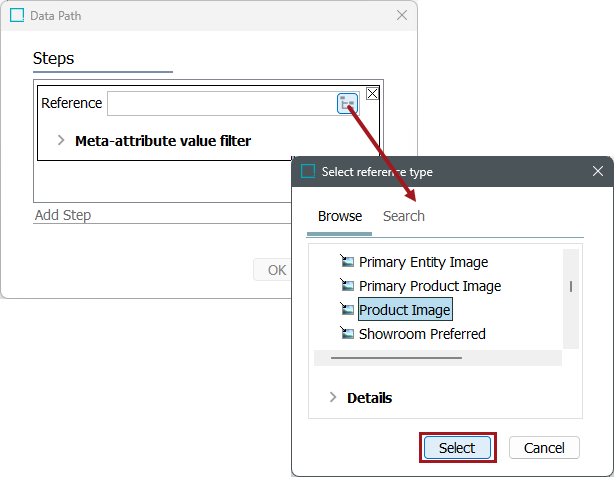Choose Primary Entity Image reference type
Screen dimensions: 614x477
click(423, 262)
